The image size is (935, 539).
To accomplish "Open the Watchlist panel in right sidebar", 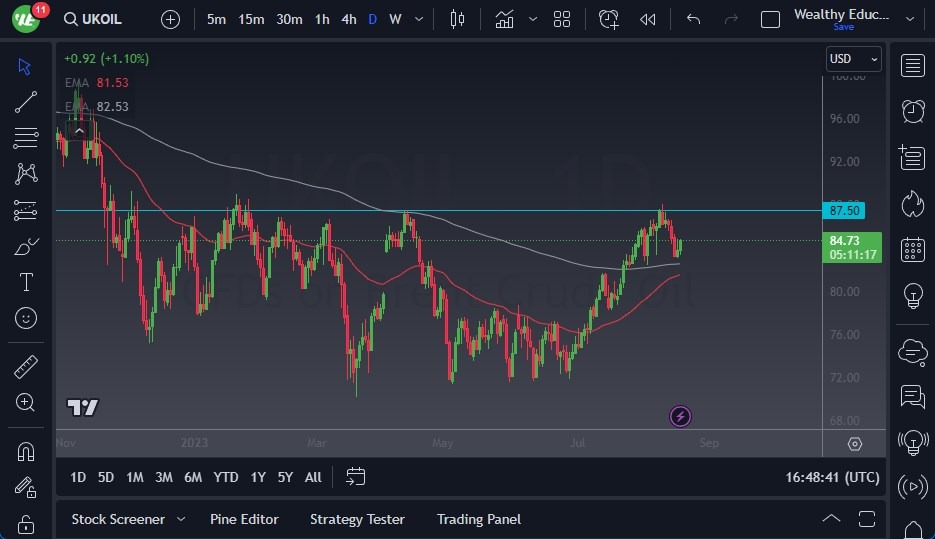I will pyautogui.click(x=912, y=66).
